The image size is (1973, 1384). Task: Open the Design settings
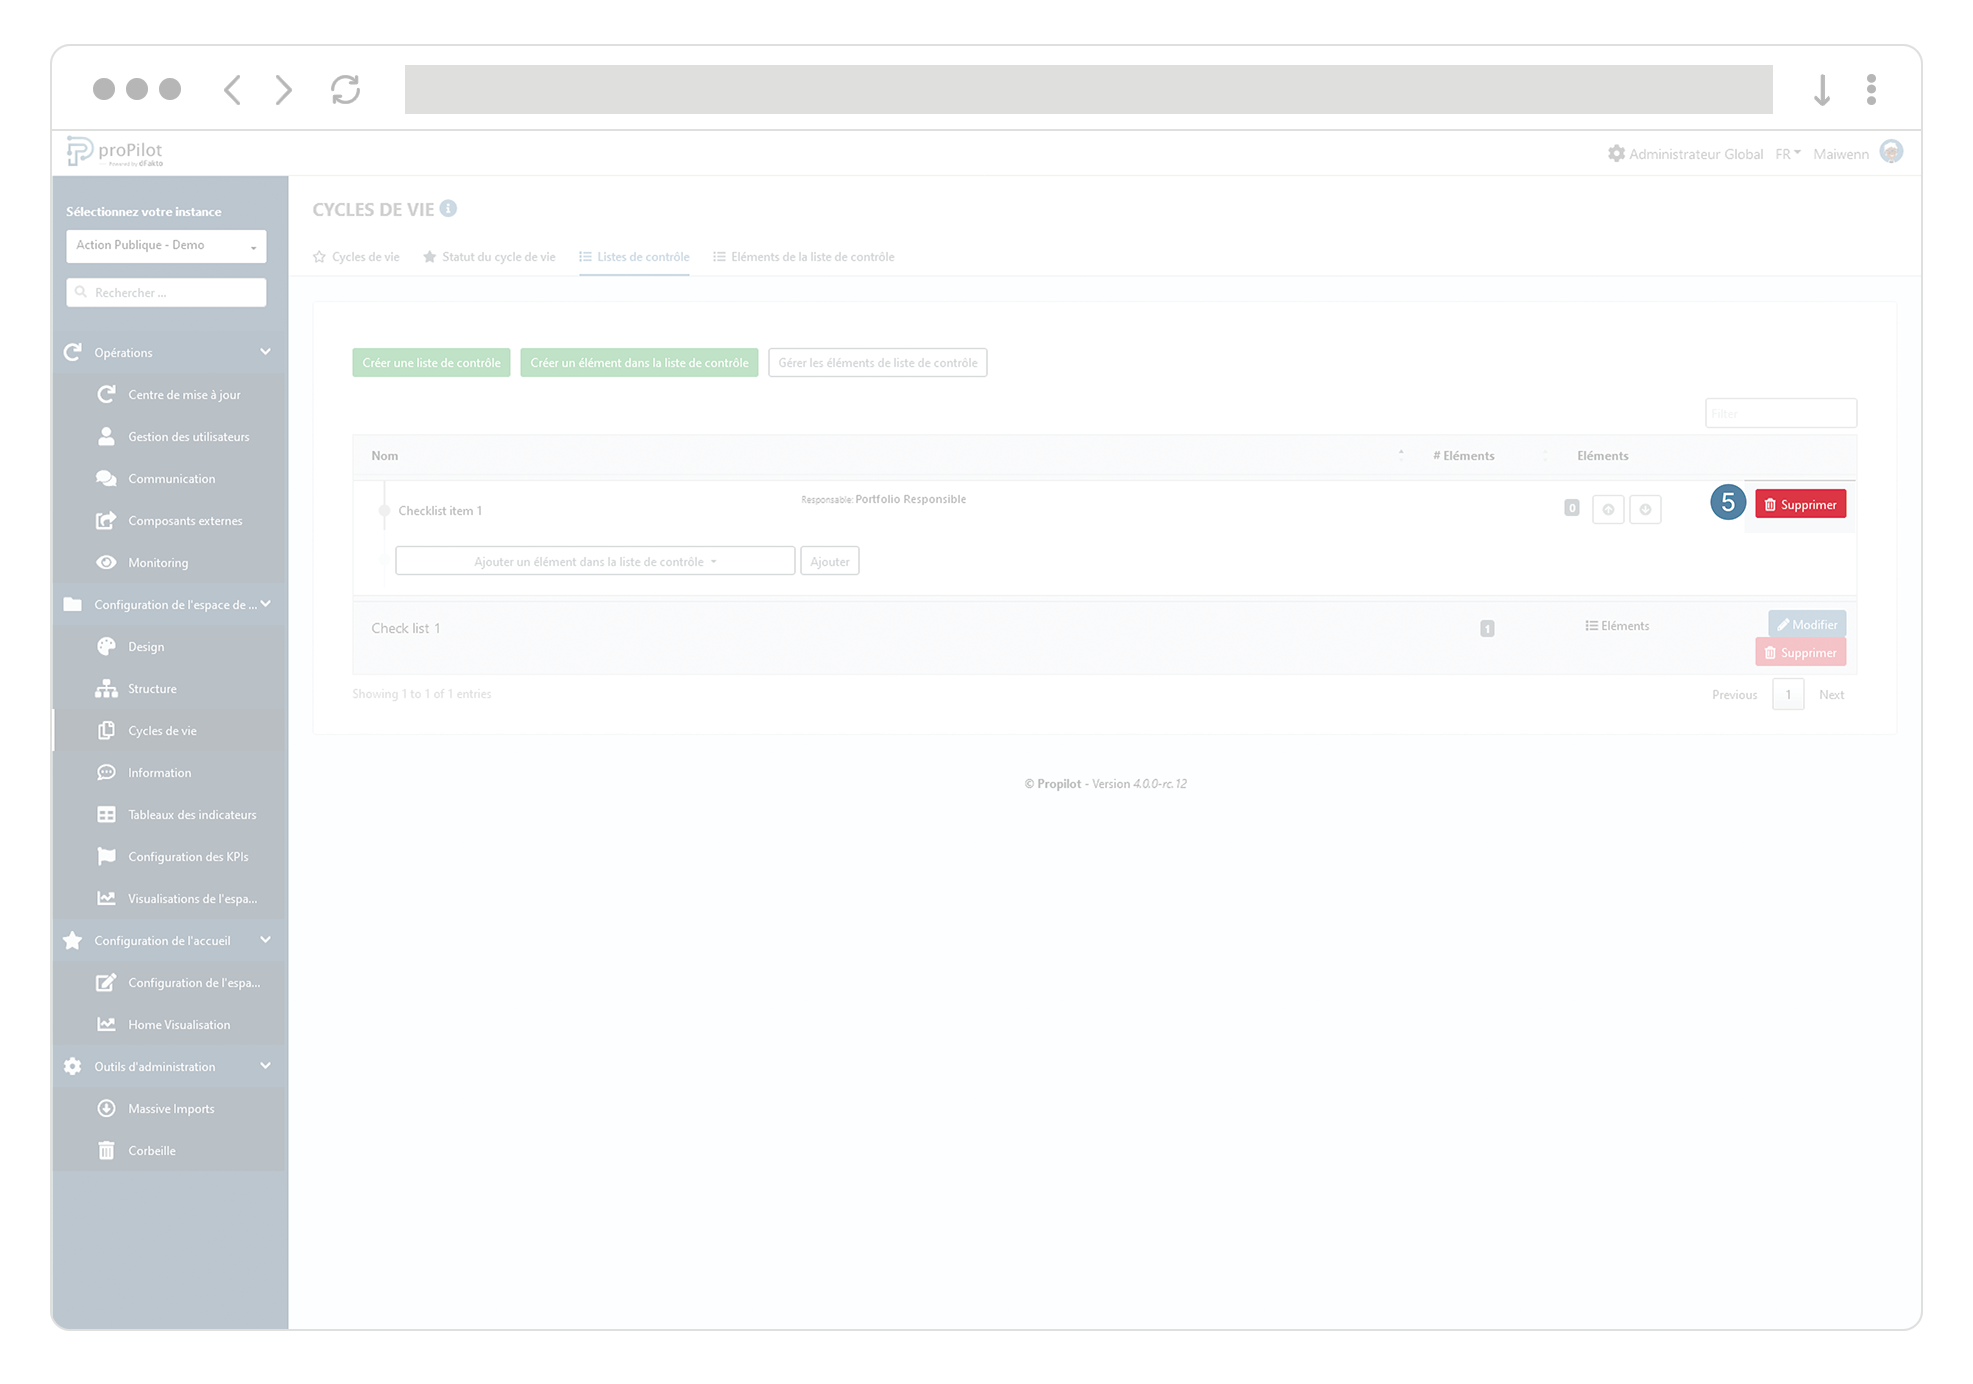[145, 646]
